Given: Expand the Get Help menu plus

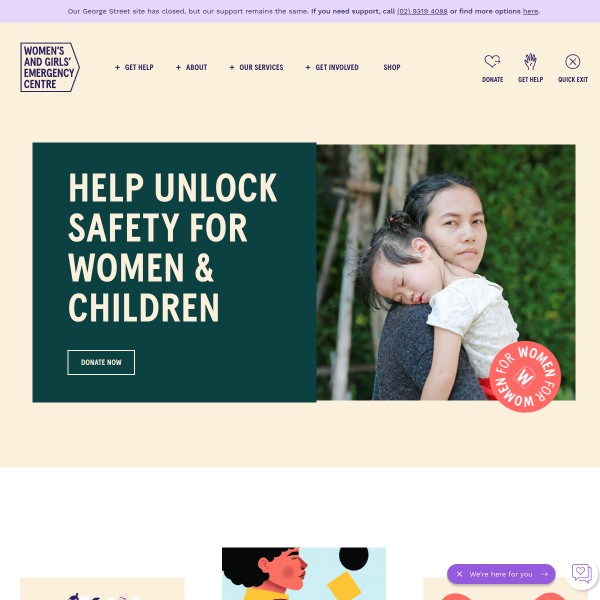Looking at the screenshot, I should [x=117, y=67].
